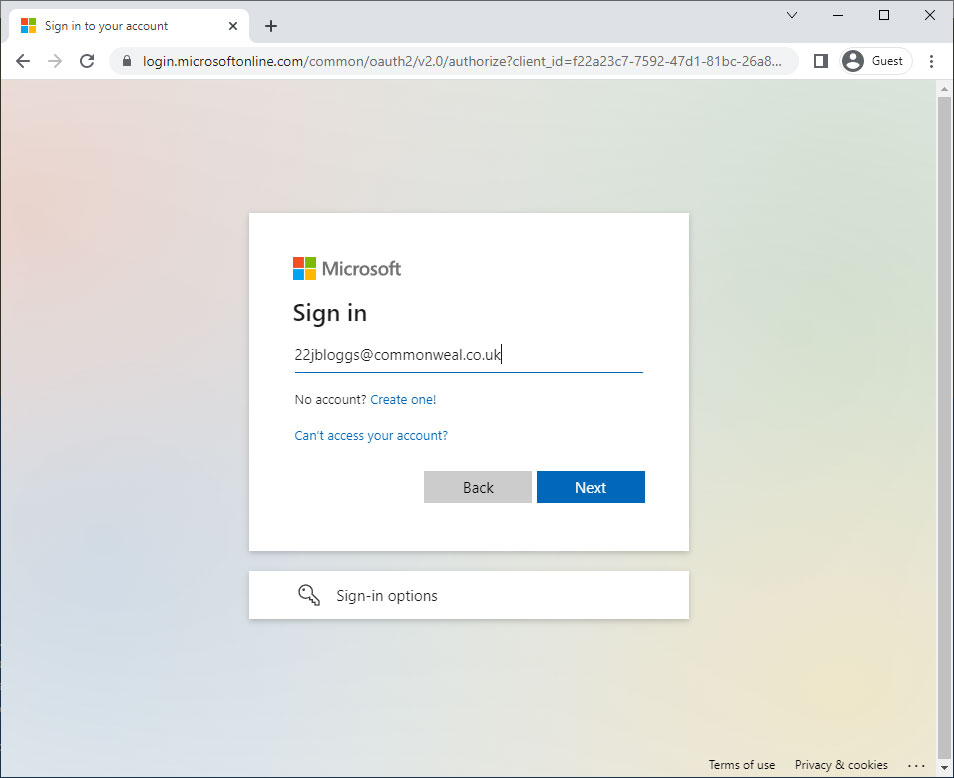Click the Guest profile avatar icon
The width and height of the screenshot is (954, 778).
(x=853, y=61)
